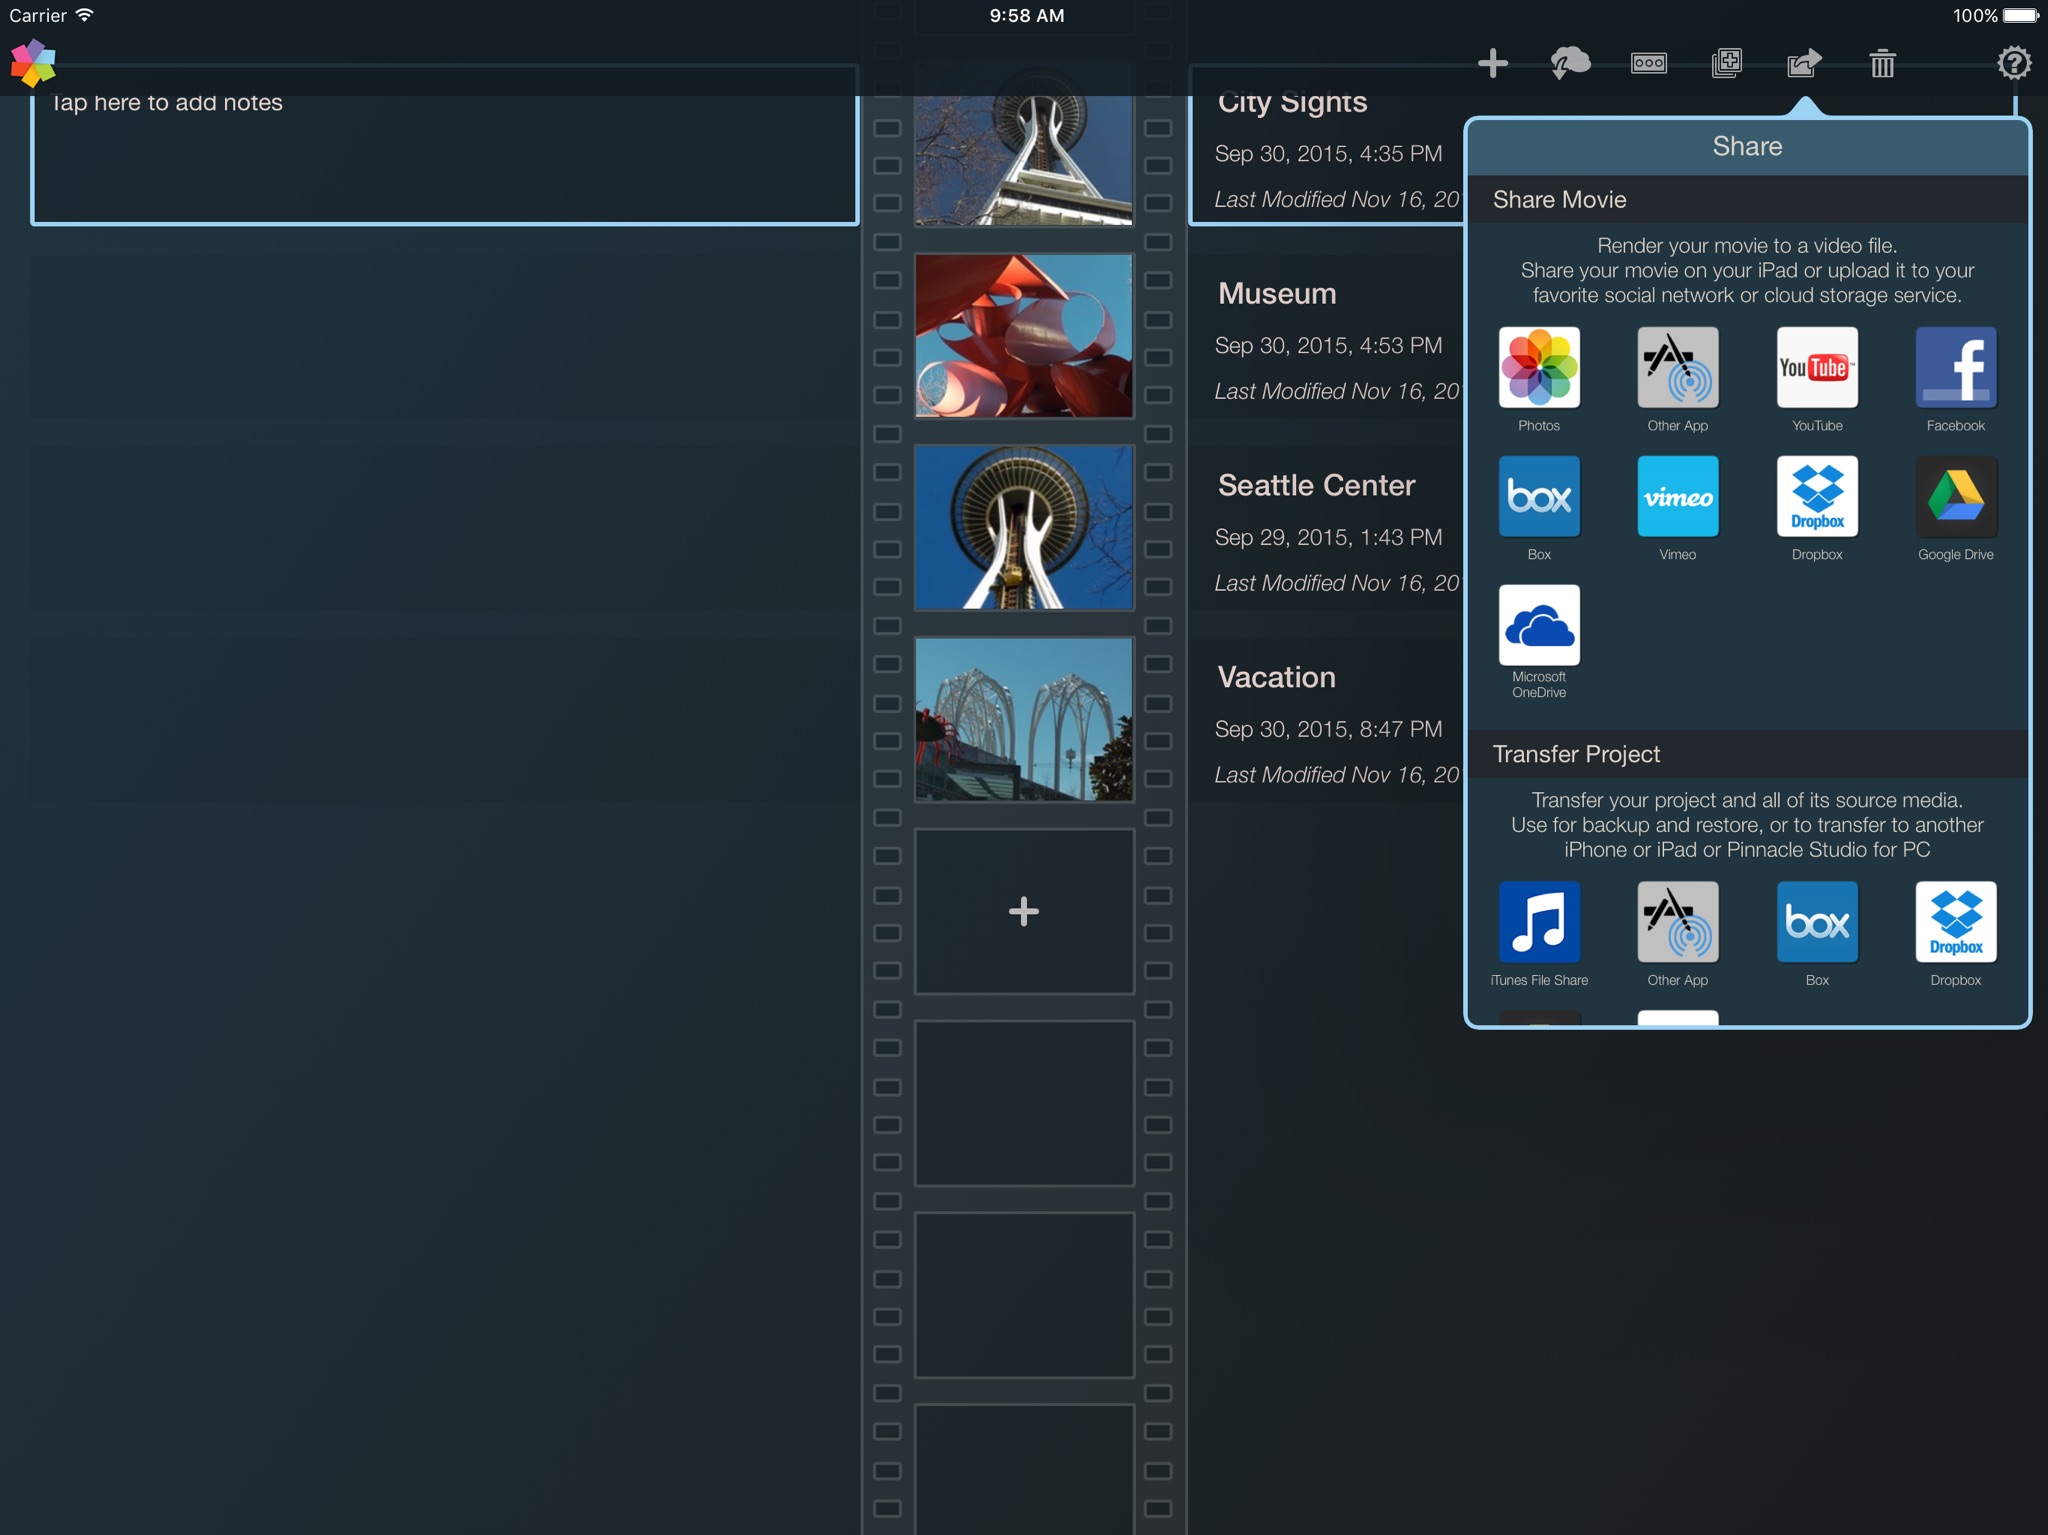Tap the empty film frame plus to add project
The height and width of the screenshot is (1535, 2048).
tap(1024, 911)
